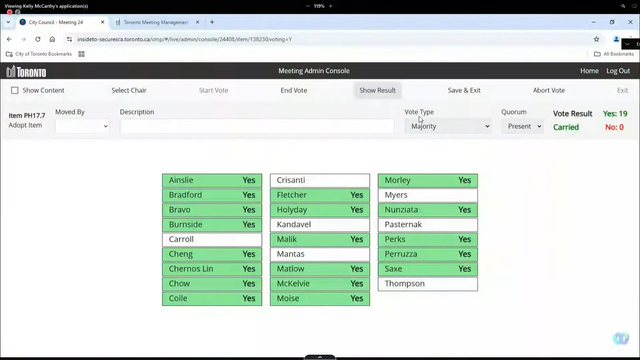Image resolution: width=640 pixels, height=360 pixels.
Task: Click the floating assistant icon at bottom right
Action: [x=621, y=338]
